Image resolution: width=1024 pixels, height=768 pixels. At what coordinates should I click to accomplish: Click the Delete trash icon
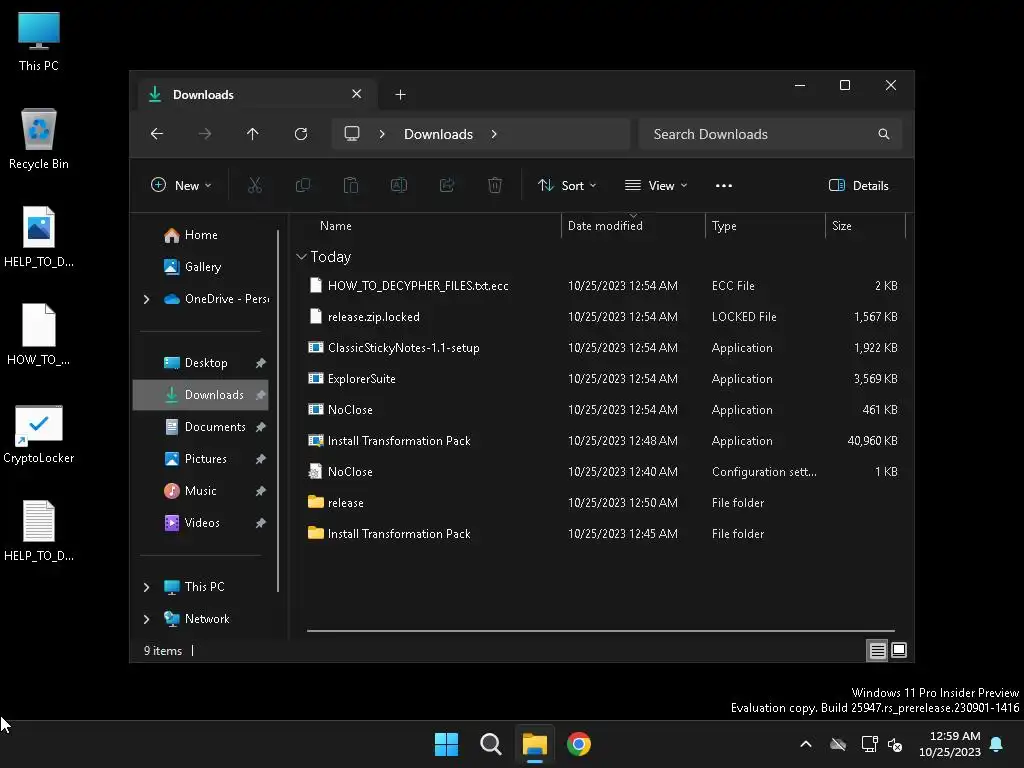[495, 185]
